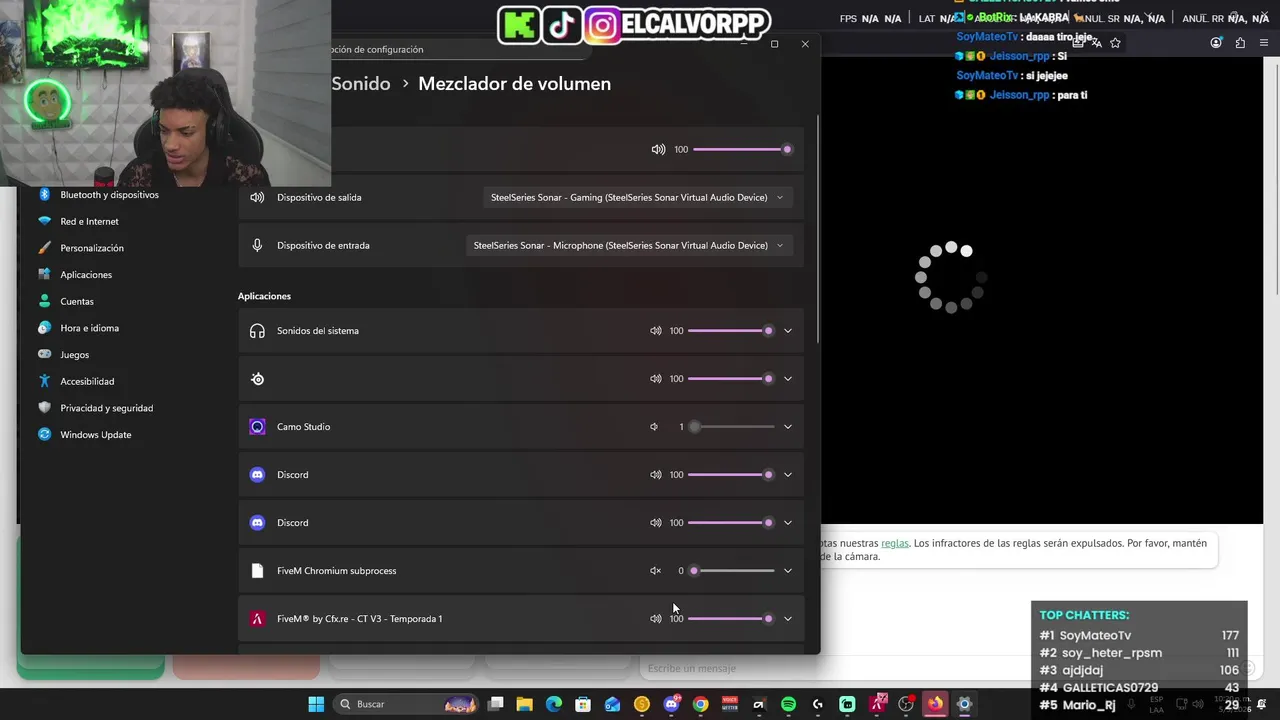The height and width of the screenshot is (720, 1280).
Task: Click the Camo Studio app icon
Action: click(257, 427)
